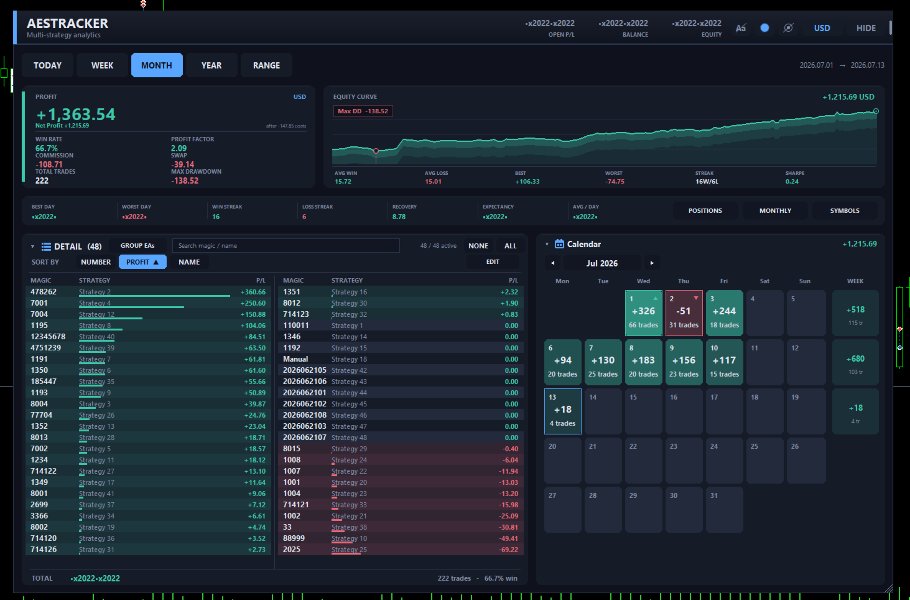Click the list icon beside DETAIL
This screenshot has height=600, width=910.
click(46, 247)
